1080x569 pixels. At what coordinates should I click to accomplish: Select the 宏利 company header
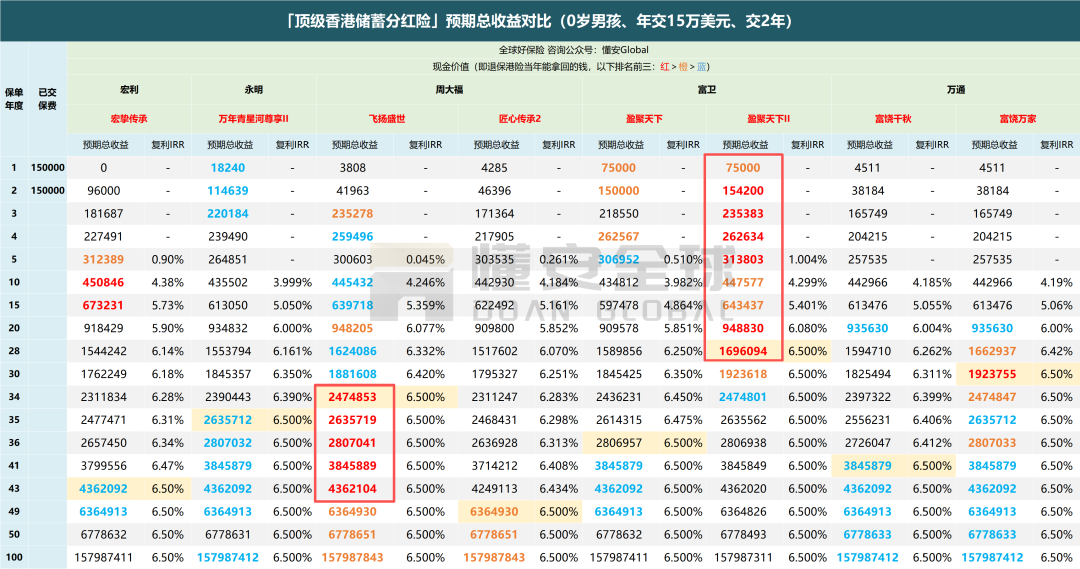tap(129, 90)
